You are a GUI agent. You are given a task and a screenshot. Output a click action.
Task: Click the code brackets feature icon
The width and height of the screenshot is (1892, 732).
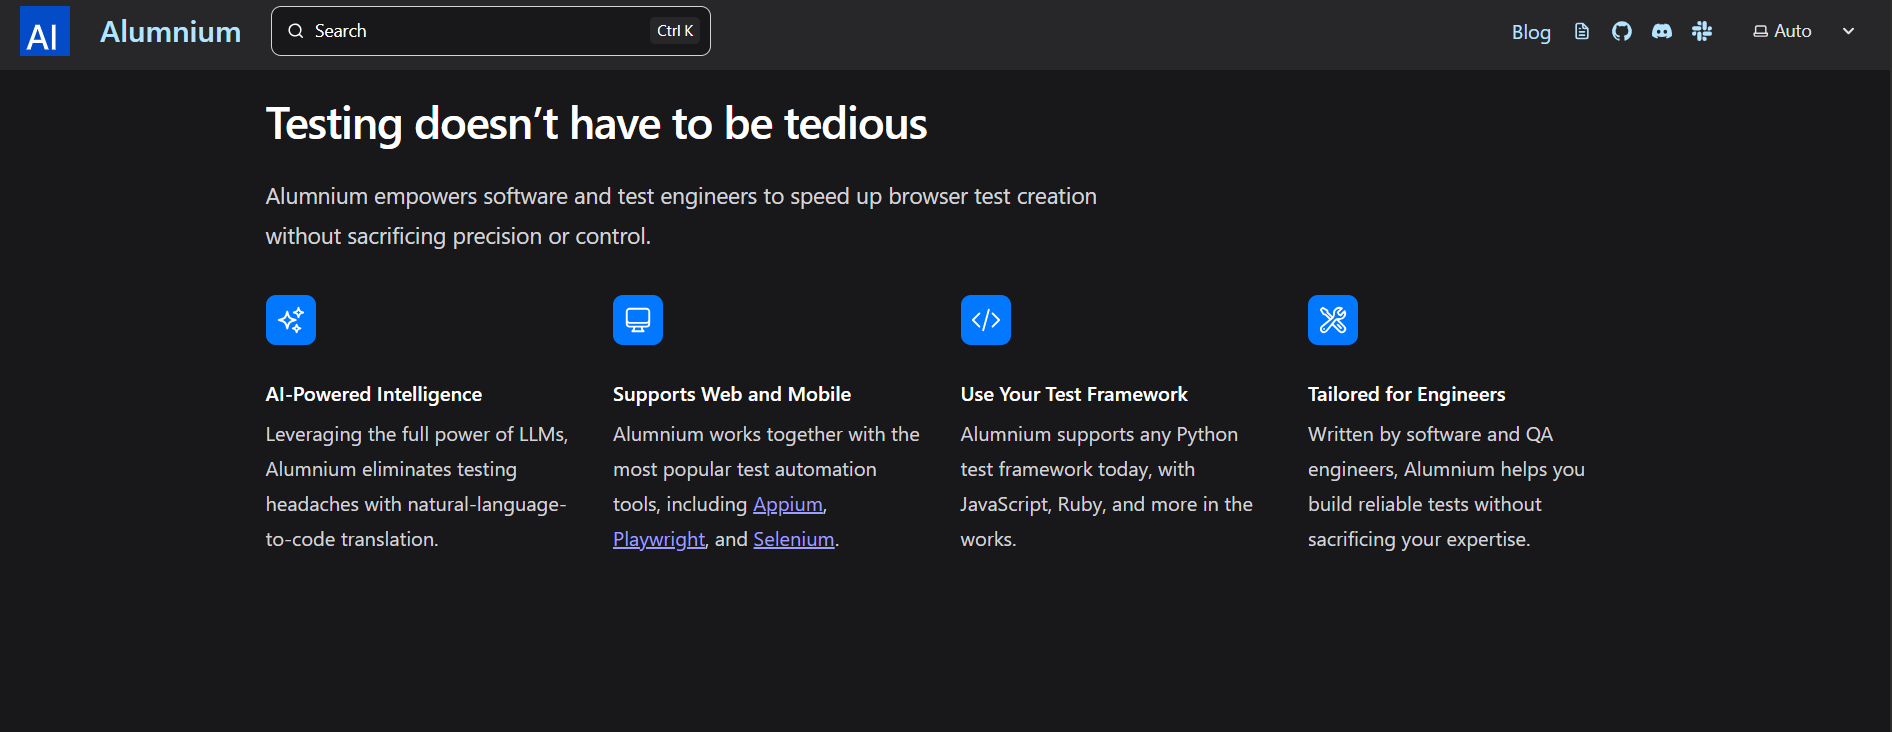click(x=986, y=320)
